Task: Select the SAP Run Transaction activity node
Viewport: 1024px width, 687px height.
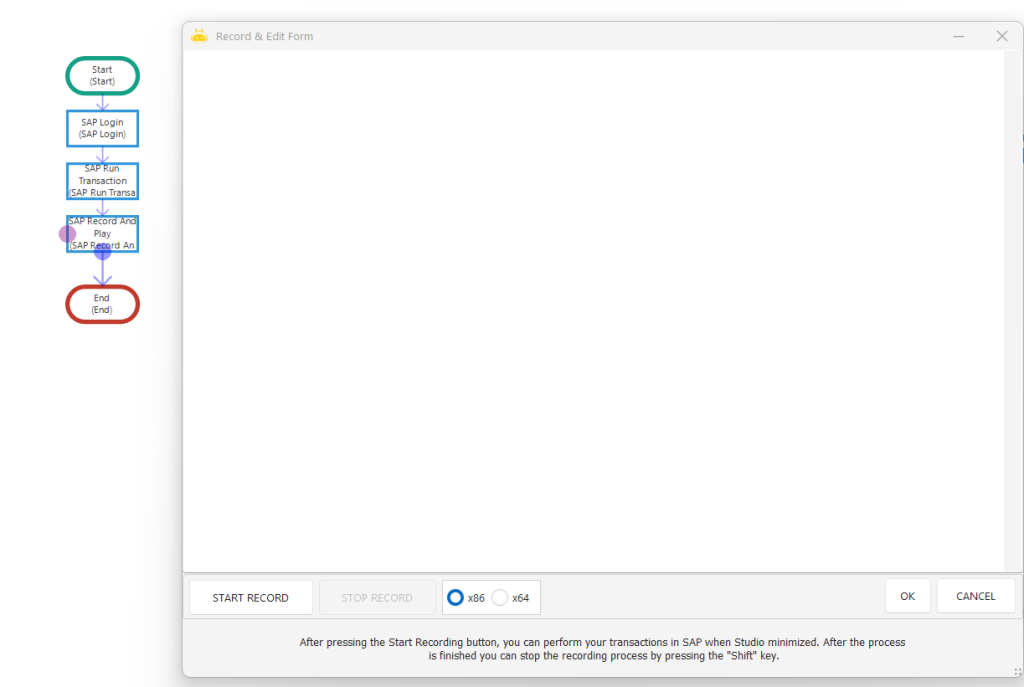Action: 102,181
